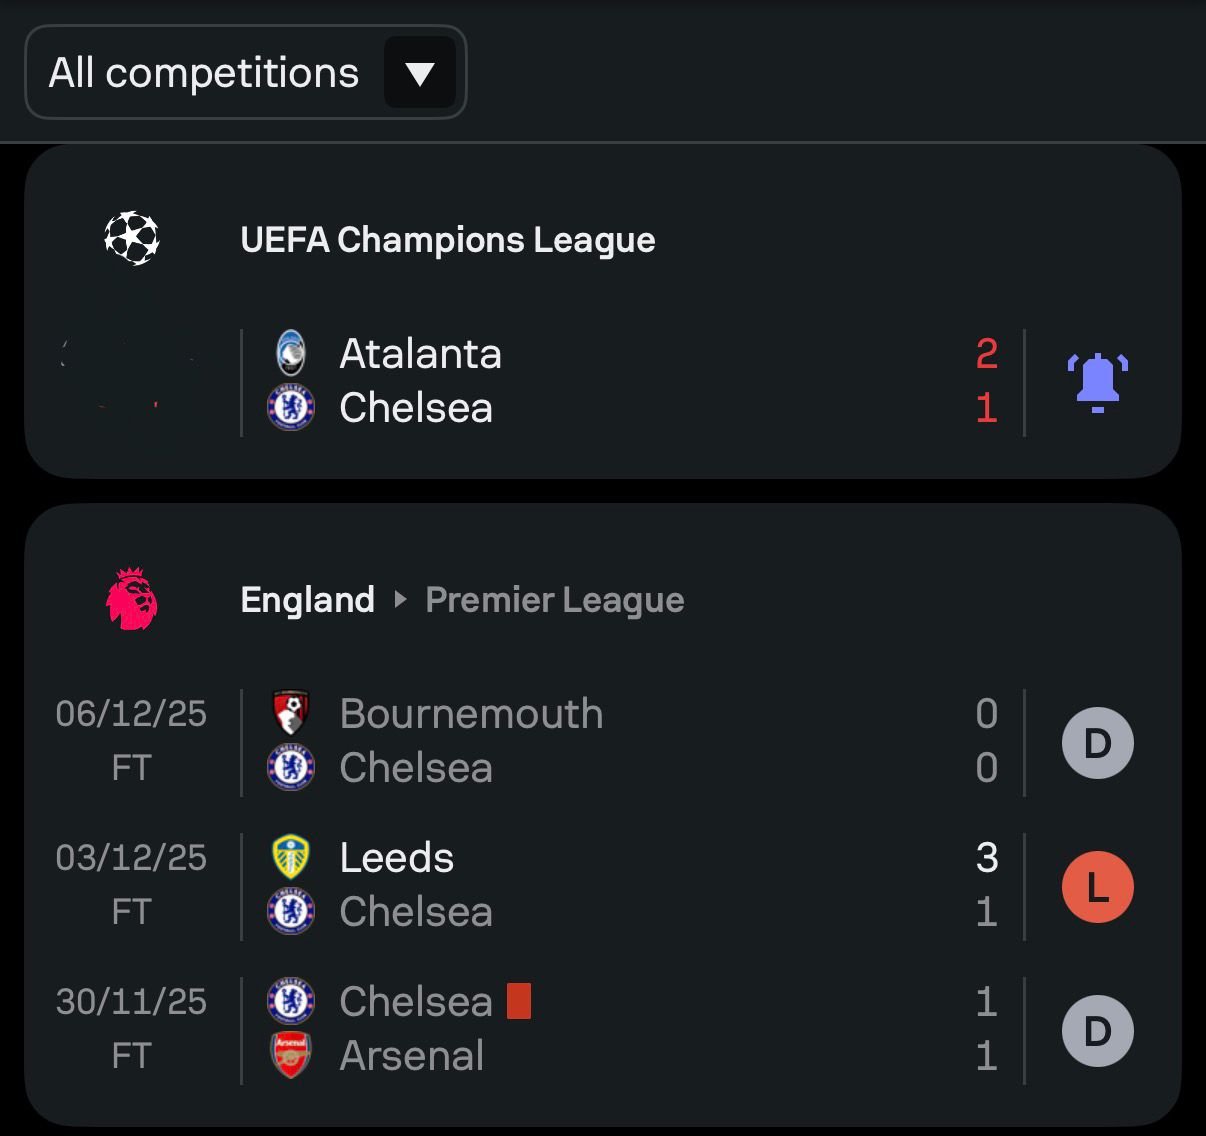Click the Arsenal club crest

pyautogui.click(x=291, y=1055)
